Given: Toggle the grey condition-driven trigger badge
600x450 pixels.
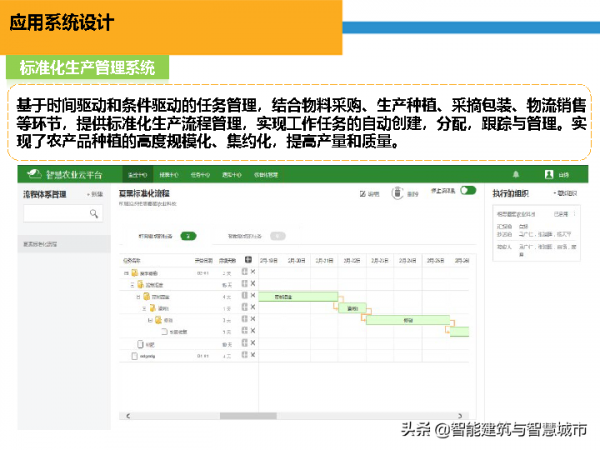Looking at the screenshot, I should point(278,236).
